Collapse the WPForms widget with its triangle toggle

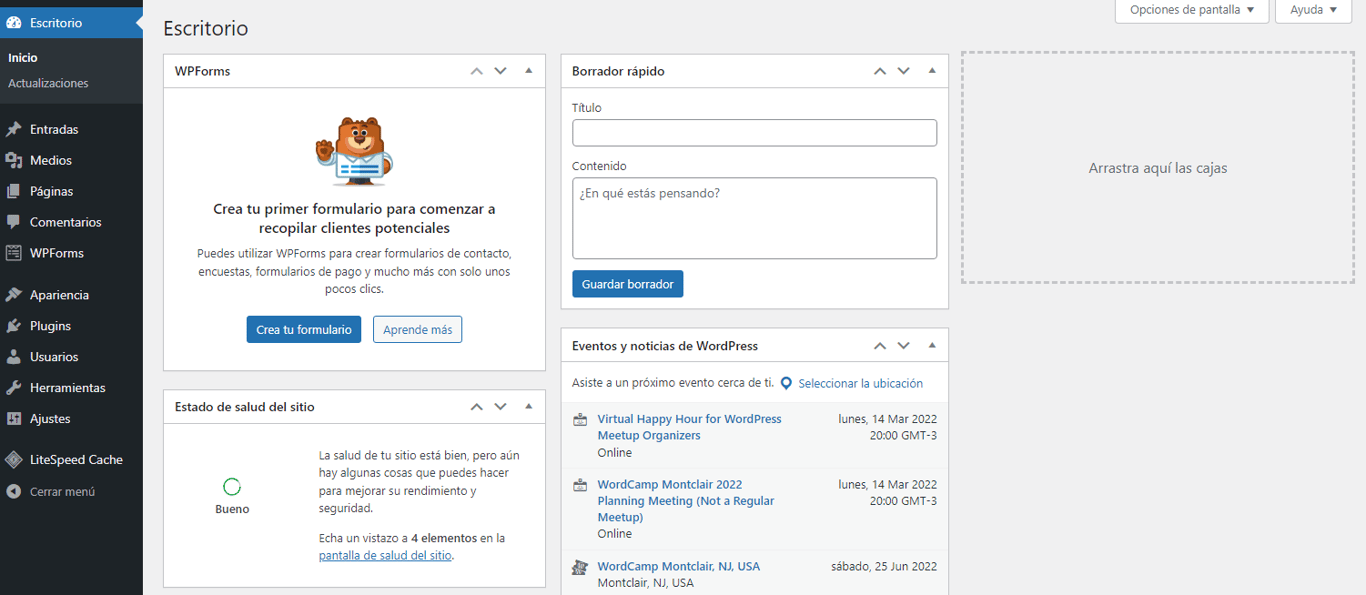tap(528, 70)
